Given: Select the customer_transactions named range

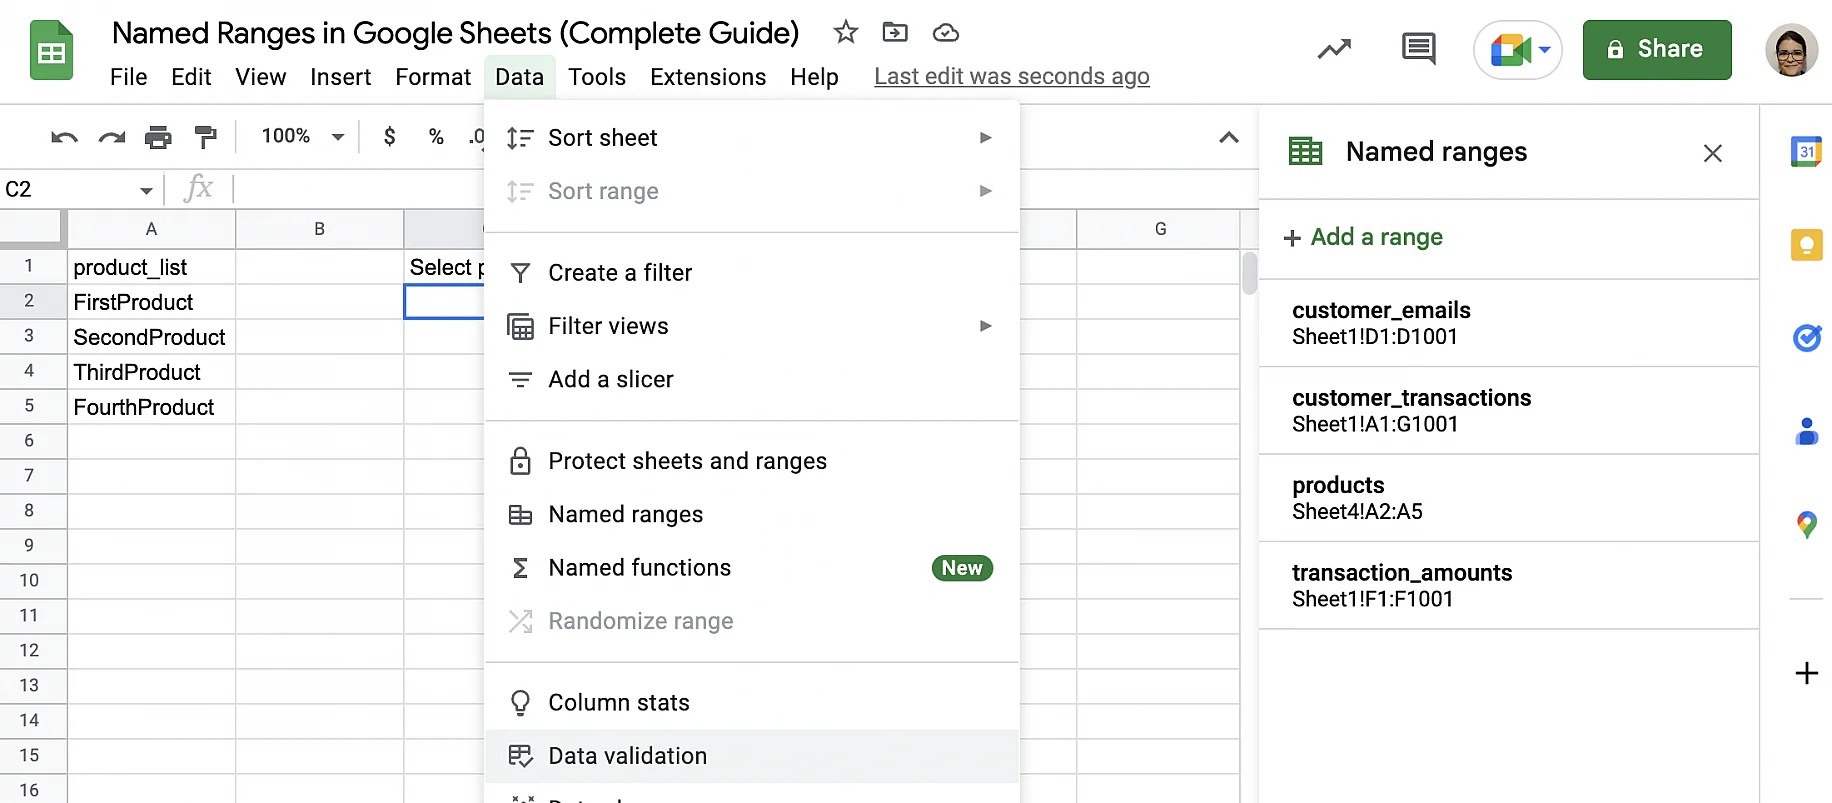Looking at the screenshot, I should [1508, 411].
